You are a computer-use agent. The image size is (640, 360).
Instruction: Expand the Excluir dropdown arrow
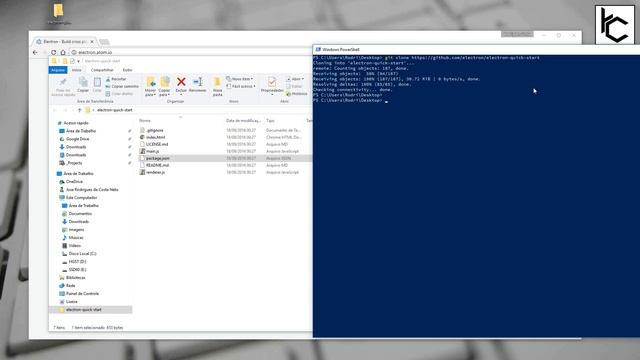click(x=181, y=95)
